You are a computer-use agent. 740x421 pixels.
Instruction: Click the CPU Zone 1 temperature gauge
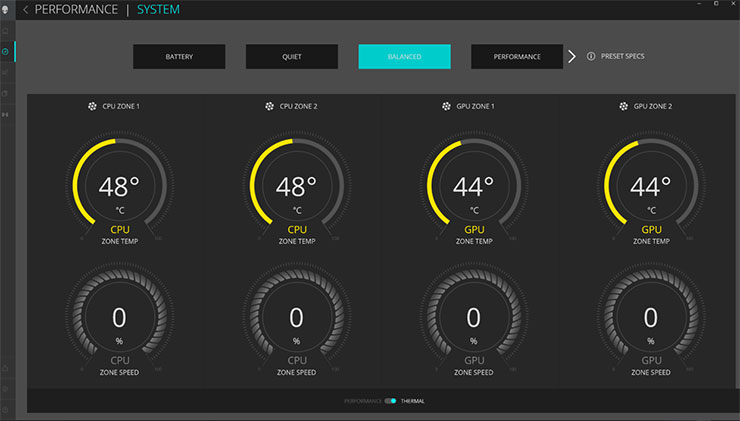(x=119, y=185)
